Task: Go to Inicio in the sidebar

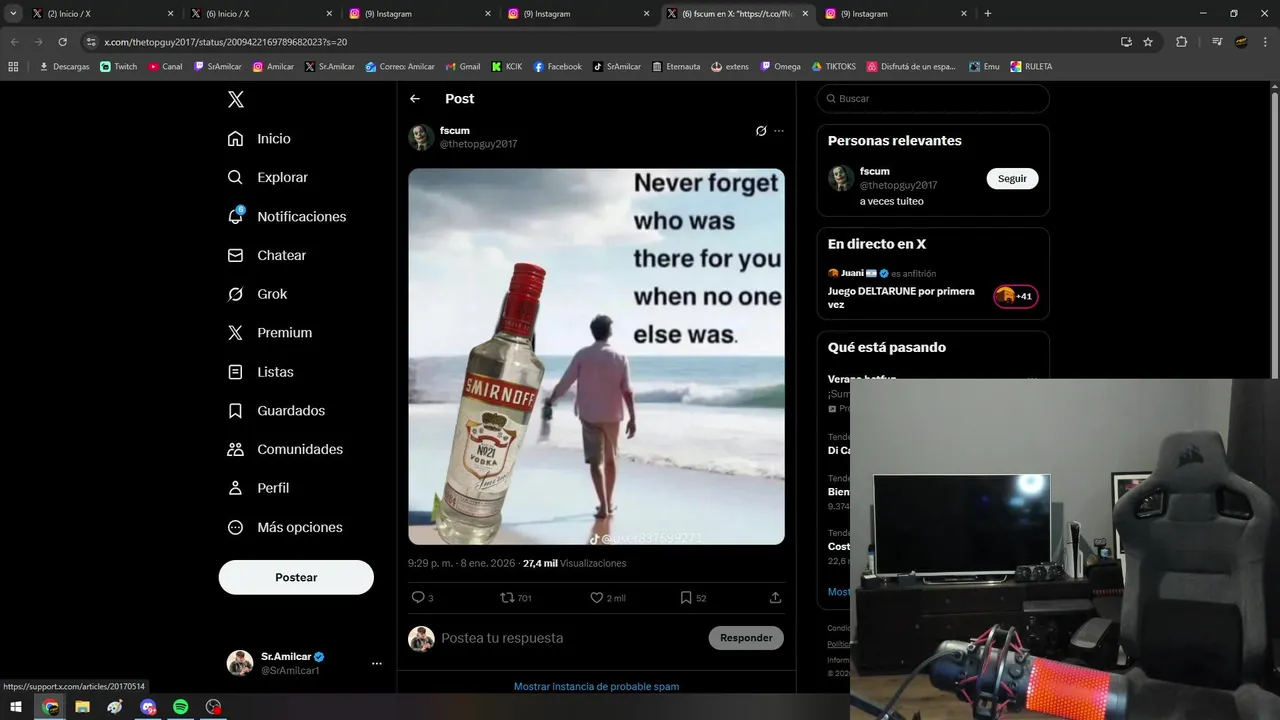Action: pos(259,138)
